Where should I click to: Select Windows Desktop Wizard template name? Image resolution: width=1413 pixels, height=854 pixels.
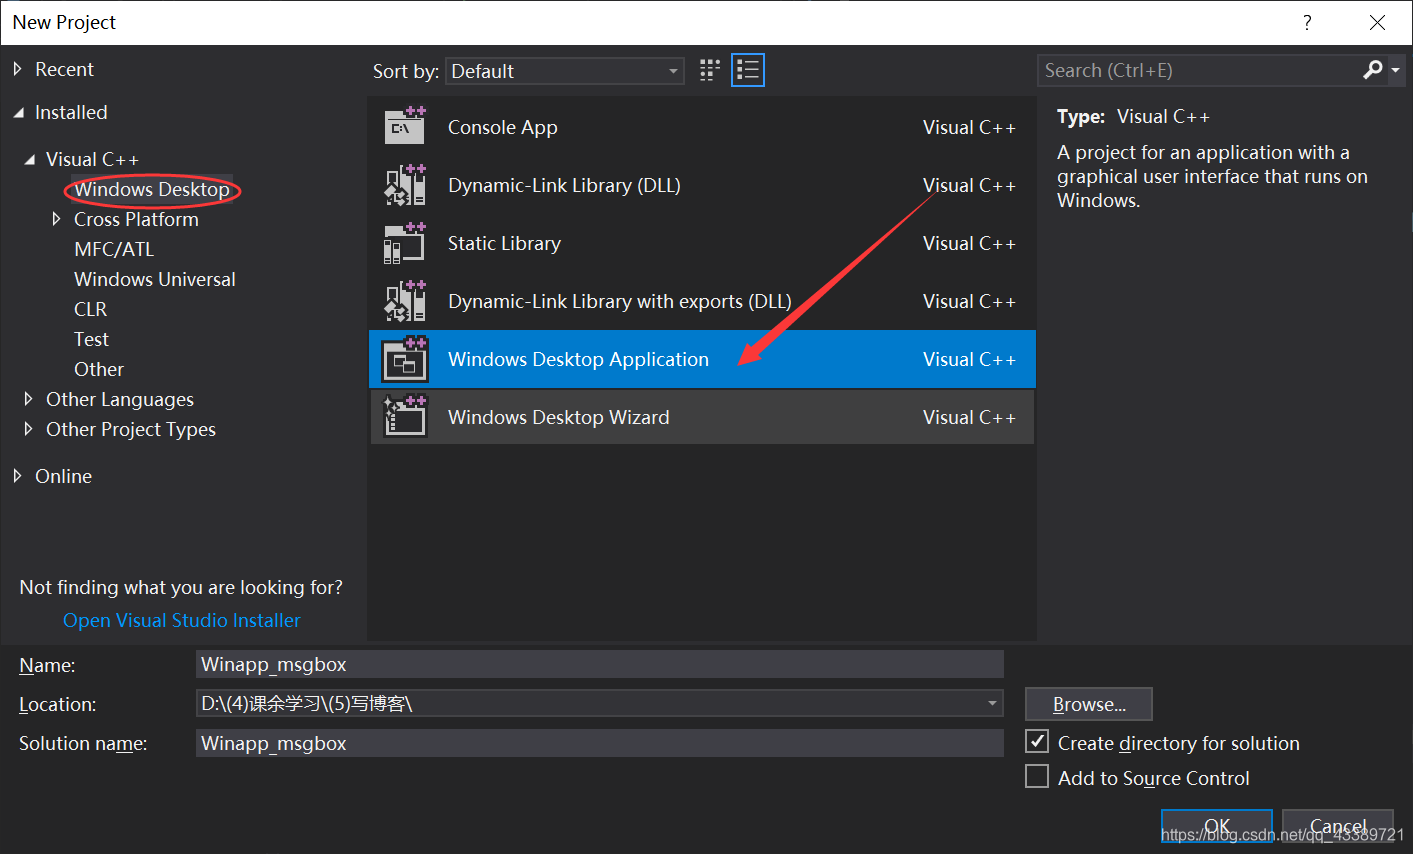click(x=559, y=417)
